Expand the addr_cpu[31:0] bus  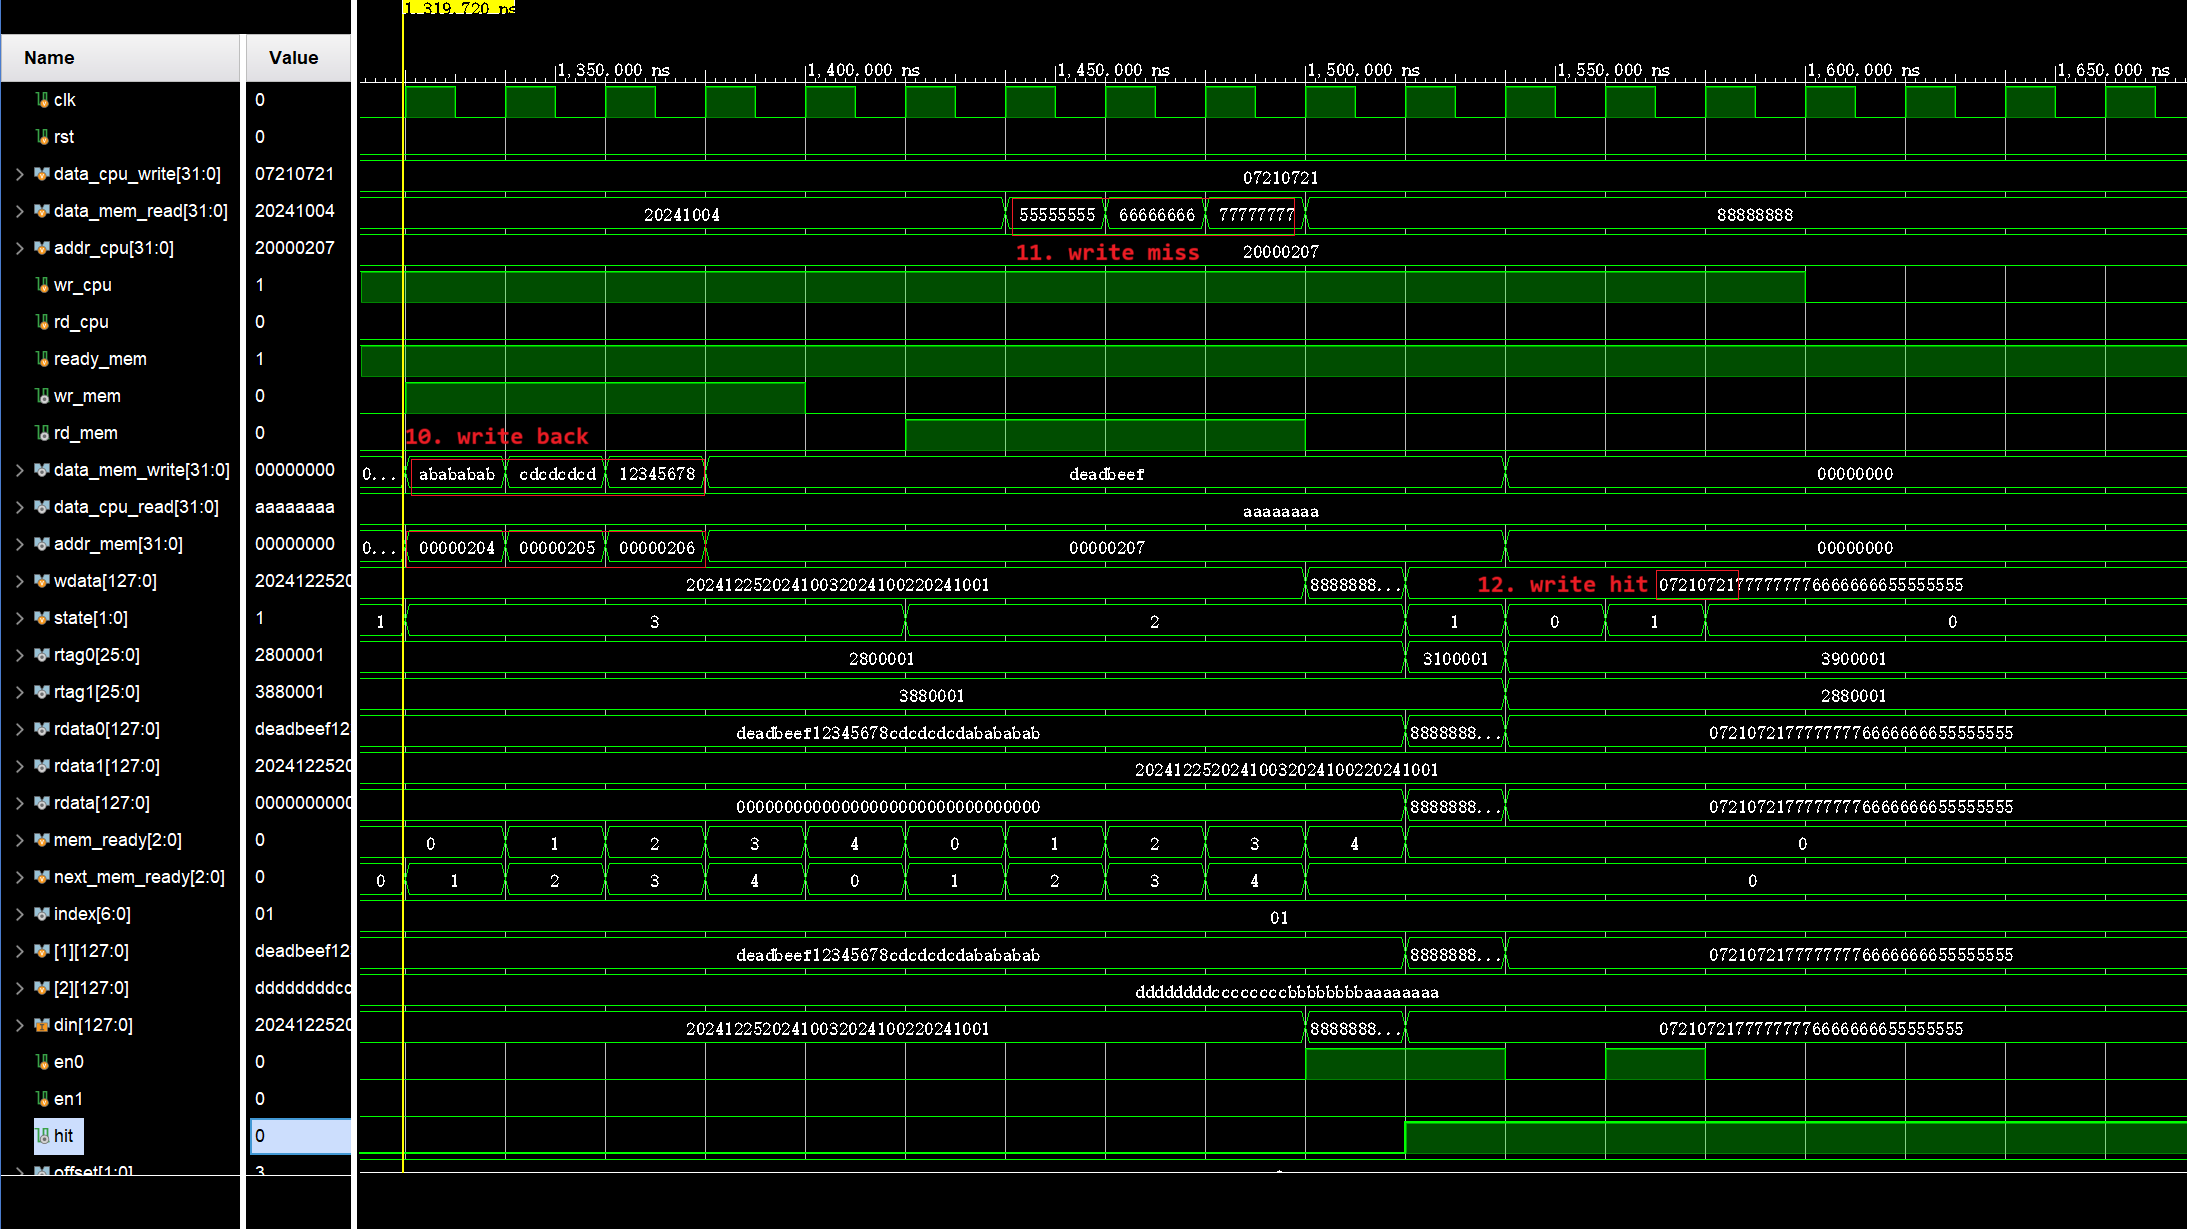[x=19, y=248]
